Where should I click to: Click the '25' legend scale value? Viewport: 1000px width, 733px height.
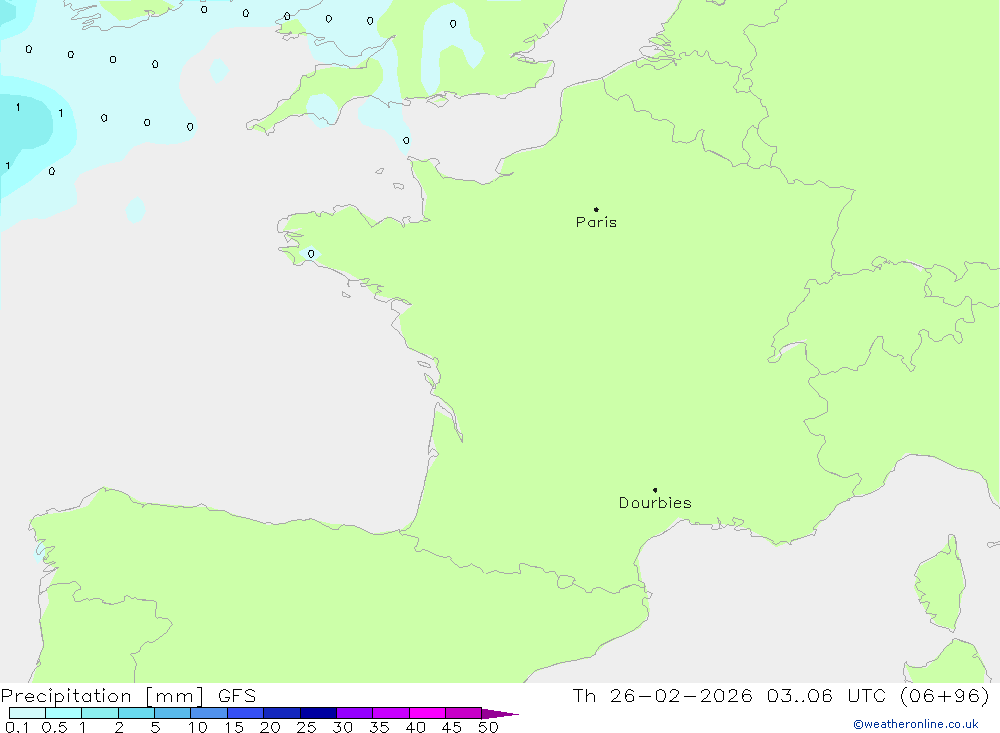(x=306, y=727)
